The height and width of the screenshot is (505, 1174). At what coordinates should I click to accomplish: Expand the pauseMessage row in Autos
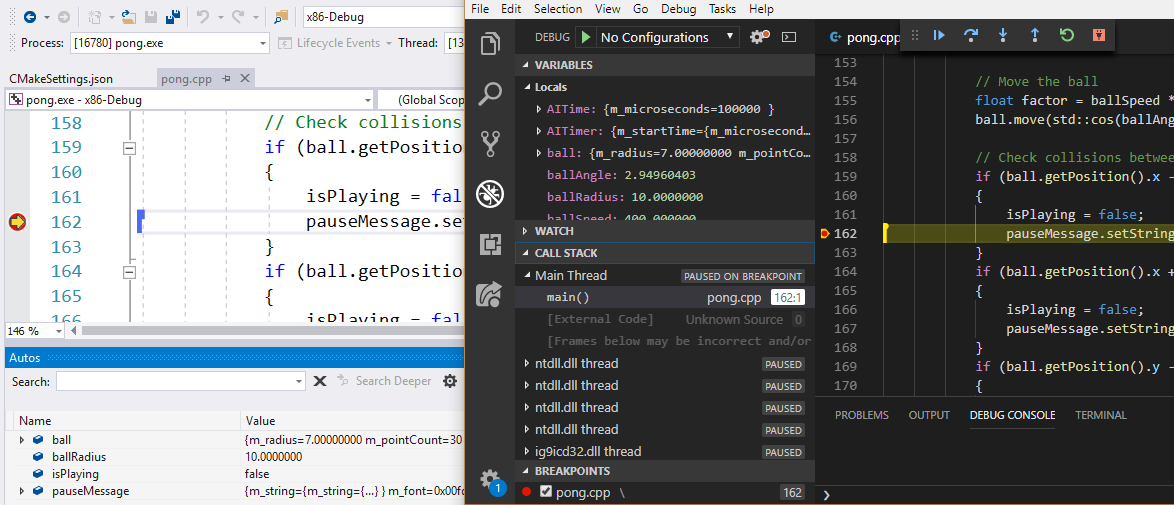(22, 491)
